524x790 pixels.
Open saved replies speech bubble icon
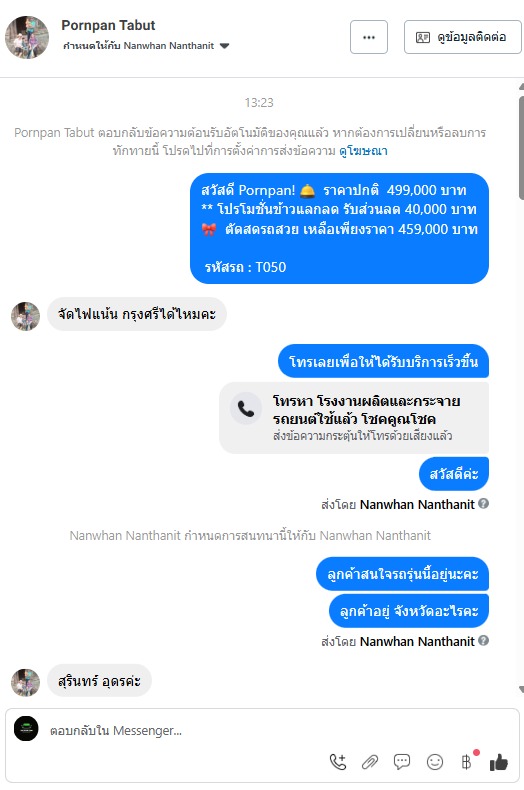402,762
